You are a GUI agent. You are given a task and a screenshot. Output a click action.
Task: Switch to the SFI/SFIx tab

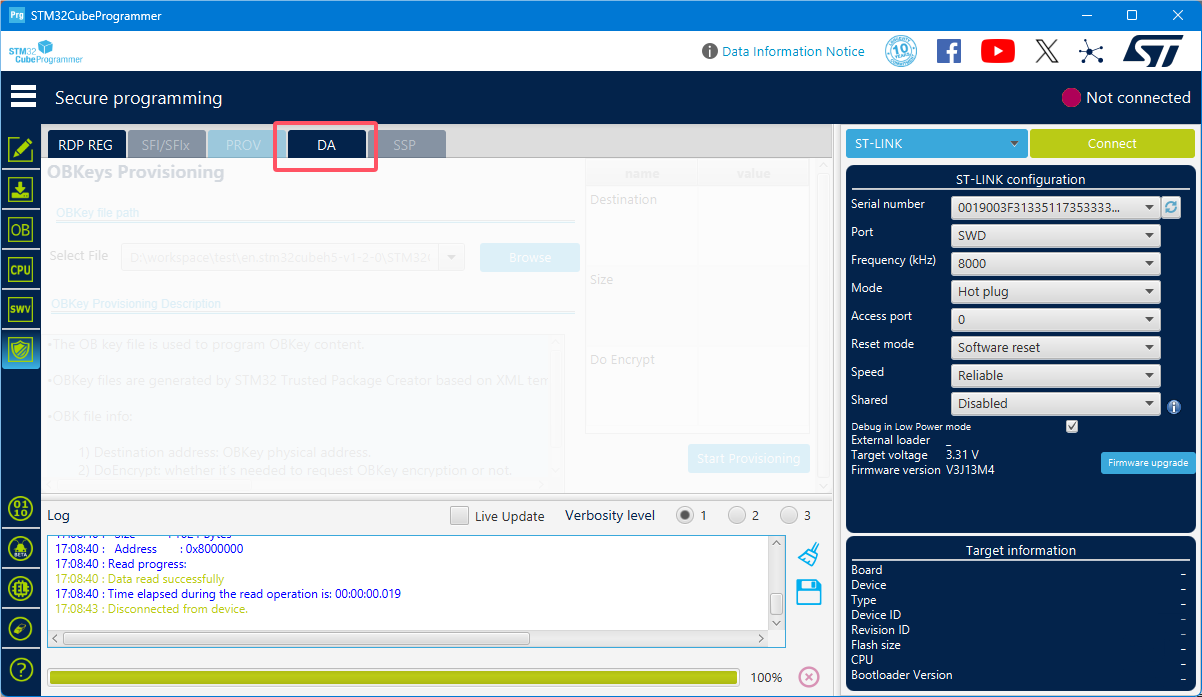[166, 145]
